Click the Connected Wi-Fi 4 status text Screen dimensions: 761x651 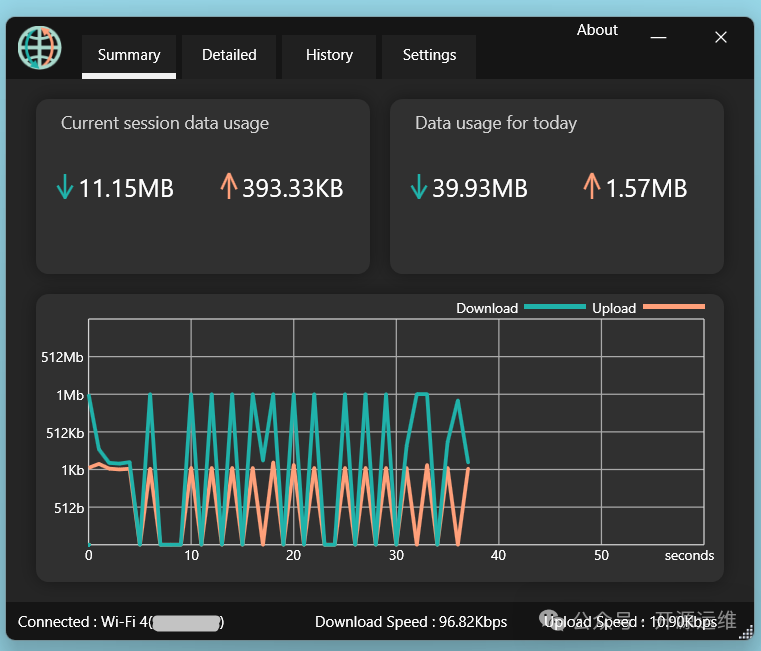tap(120, 622)
